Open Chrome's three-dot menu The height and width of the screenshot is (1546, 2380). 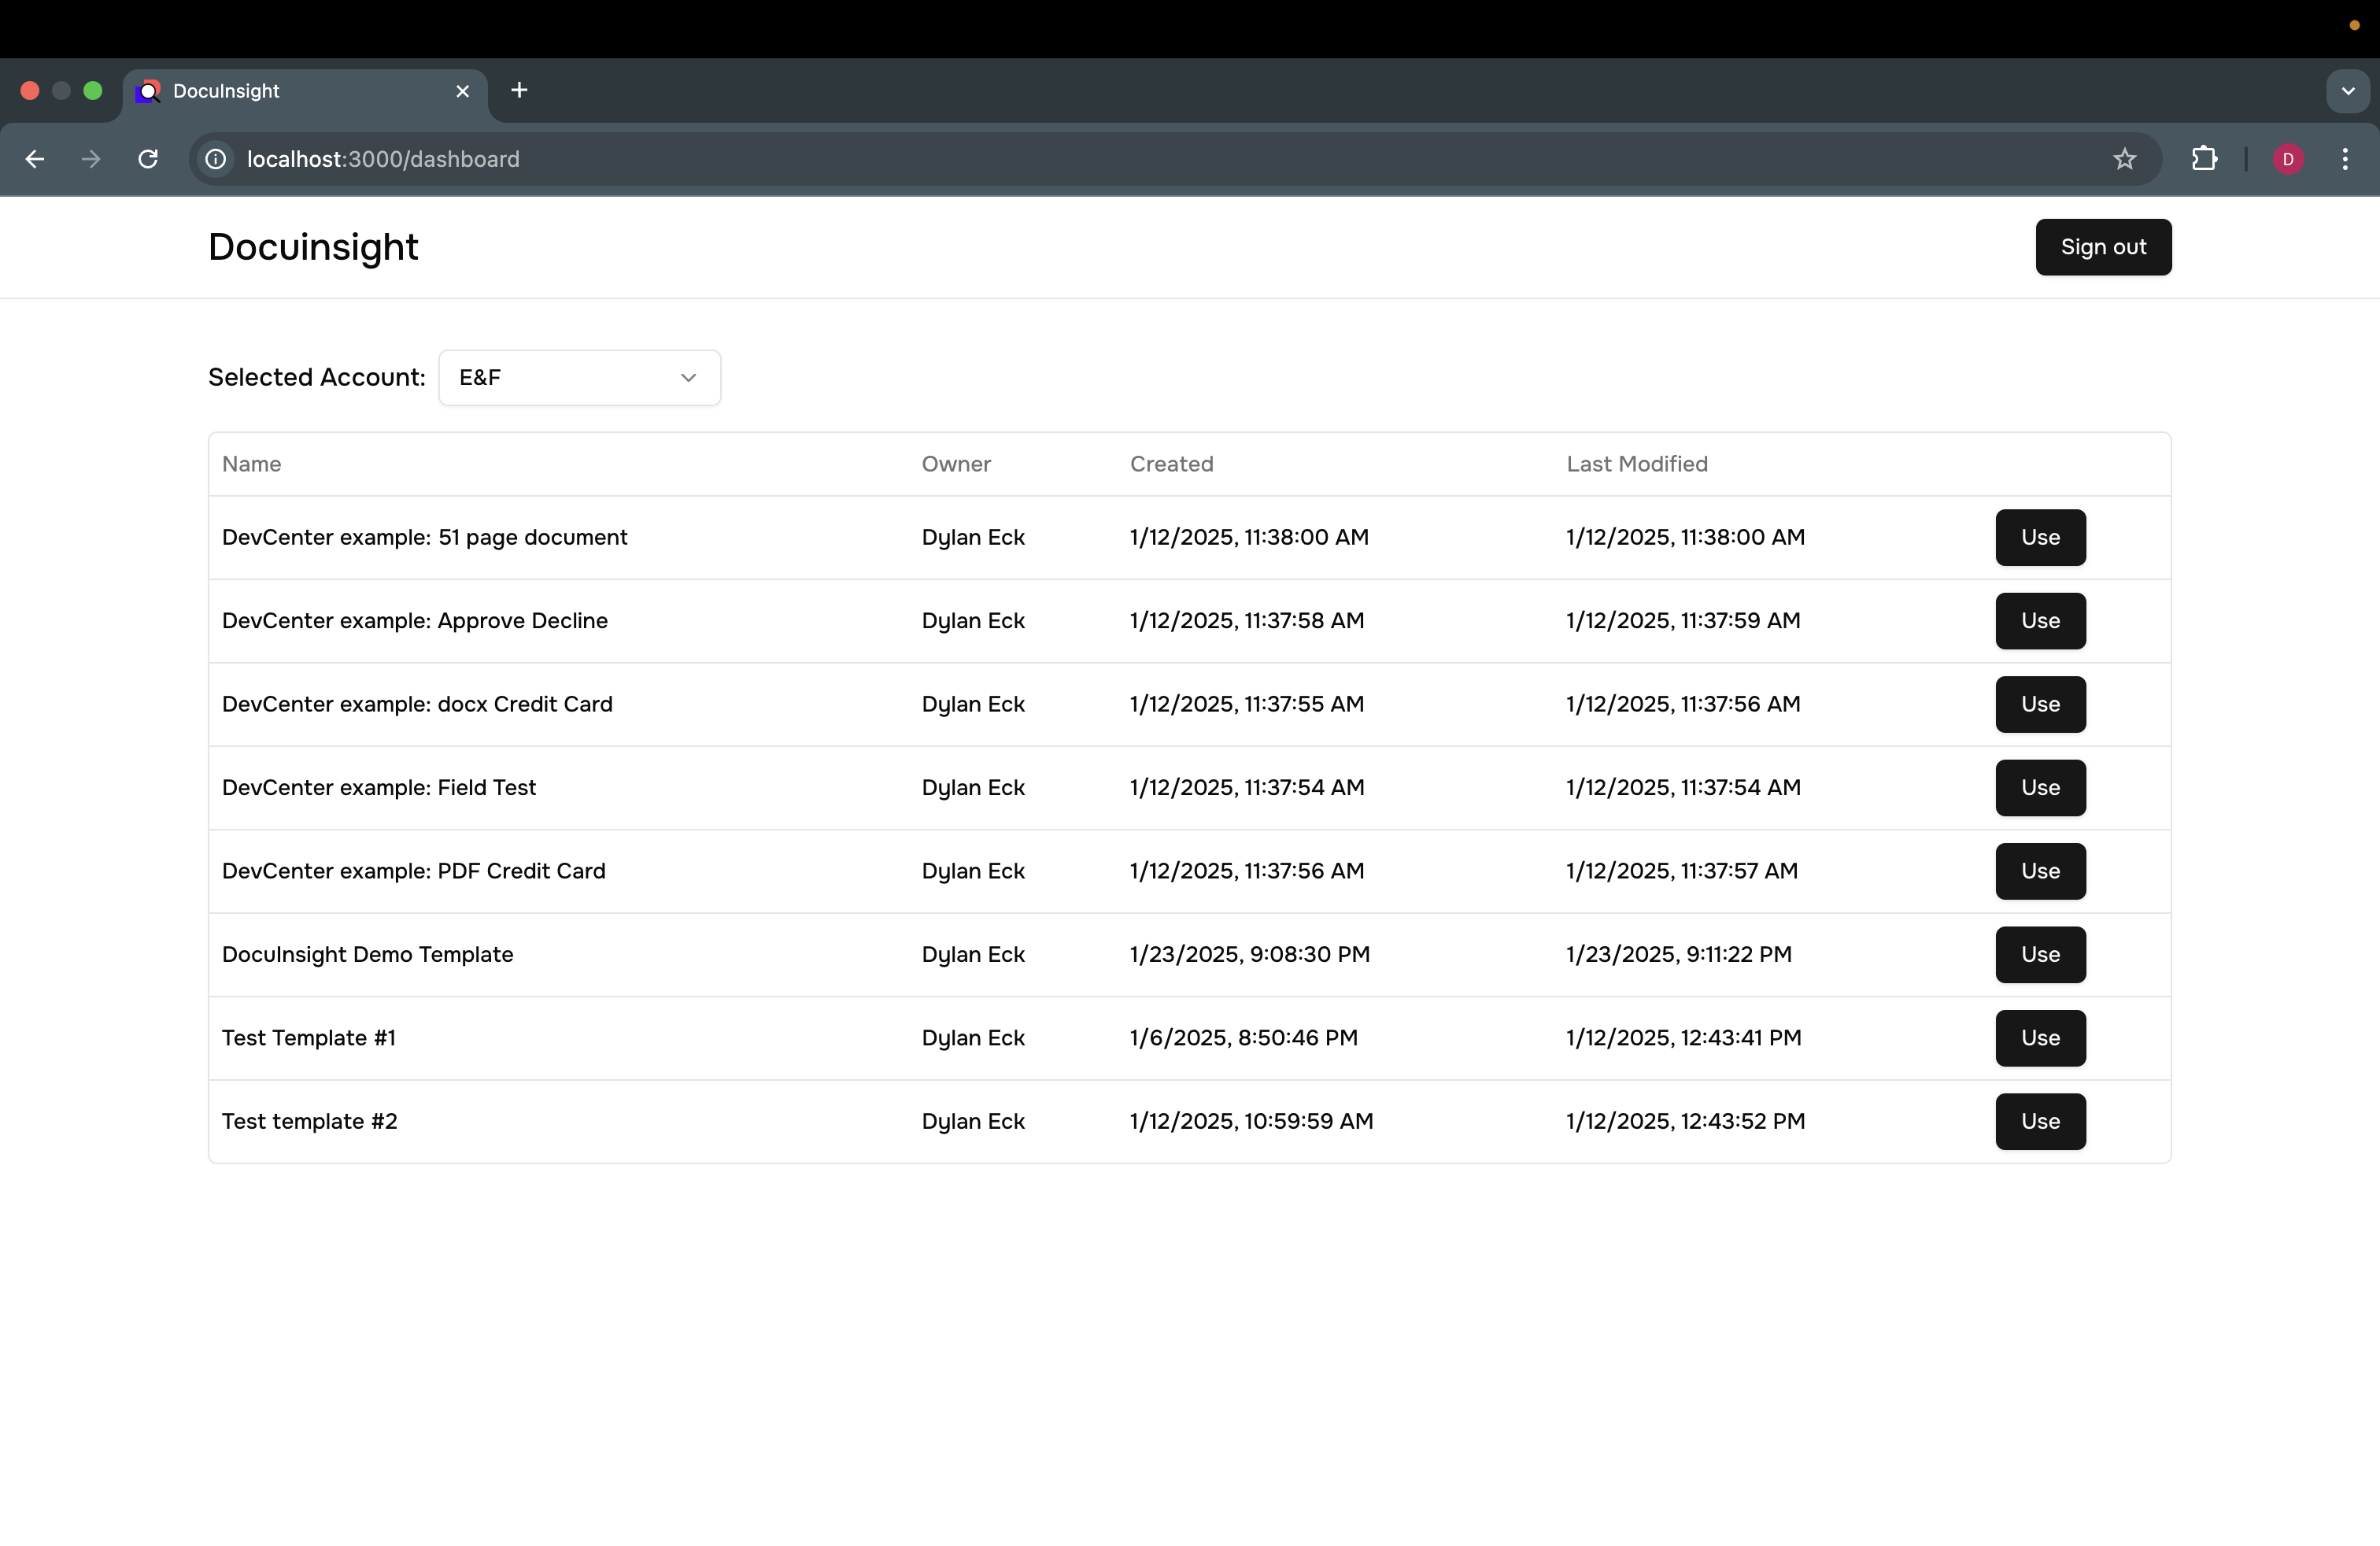[2344, 159]
